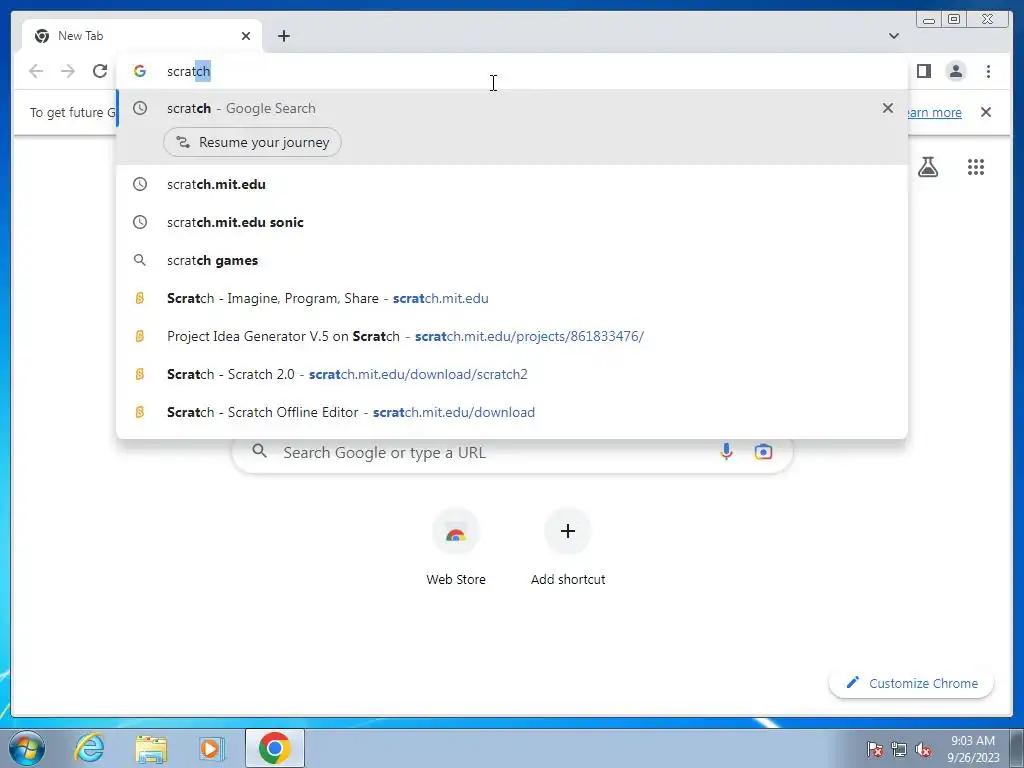Click the back navigation arrow
Screen dimensions: 1024x768
[x=36, y=71]
